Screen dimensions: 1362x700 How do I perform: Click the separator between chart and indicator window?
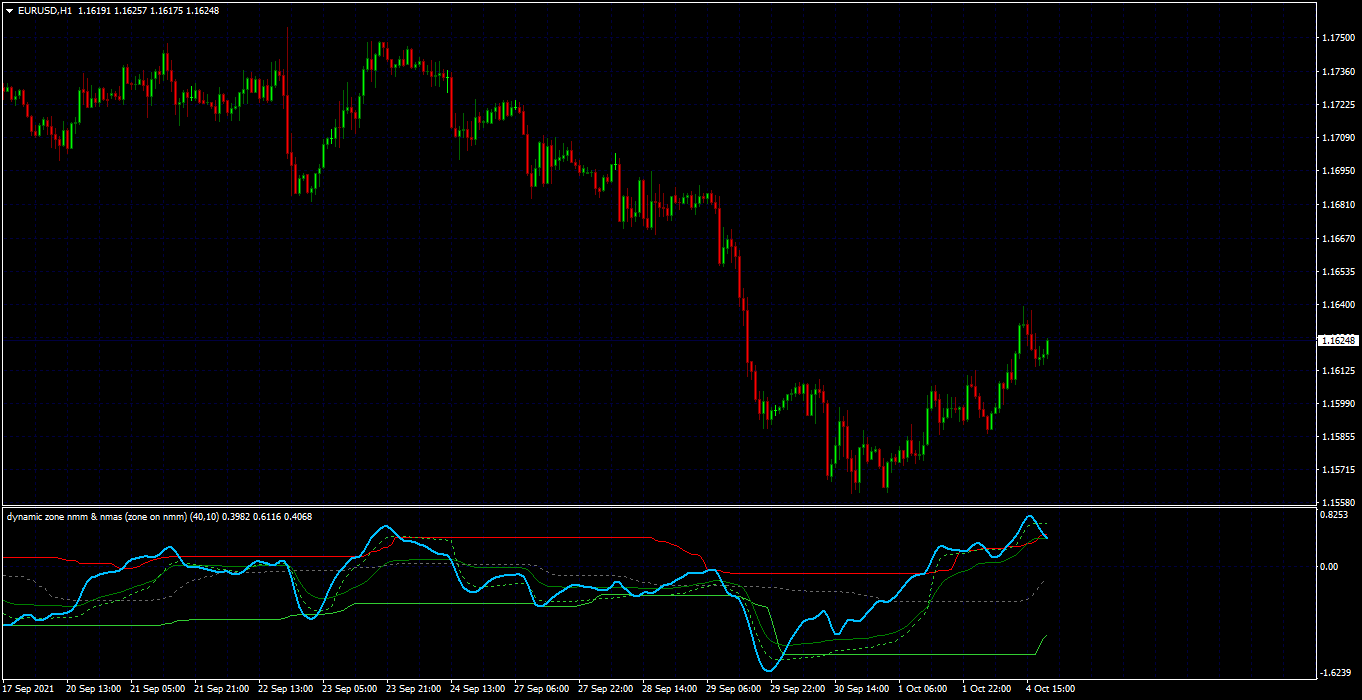pos(656,507)
